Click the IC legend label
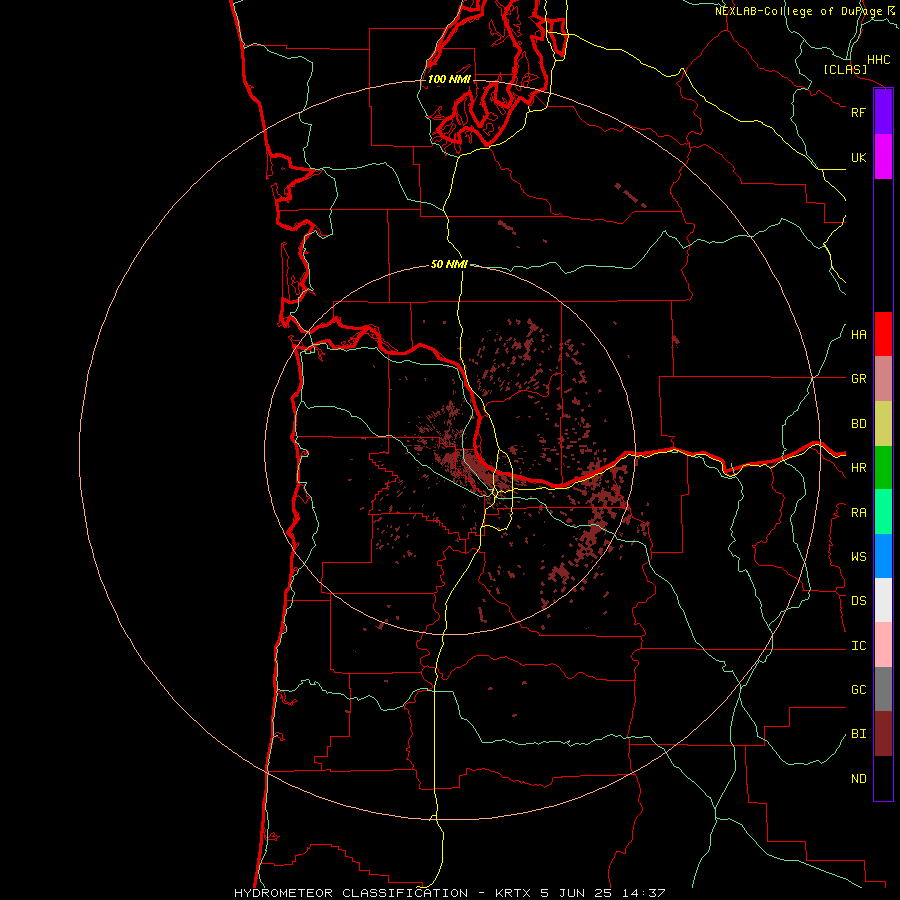The image size is (900, 900). (x=858, y=646)
